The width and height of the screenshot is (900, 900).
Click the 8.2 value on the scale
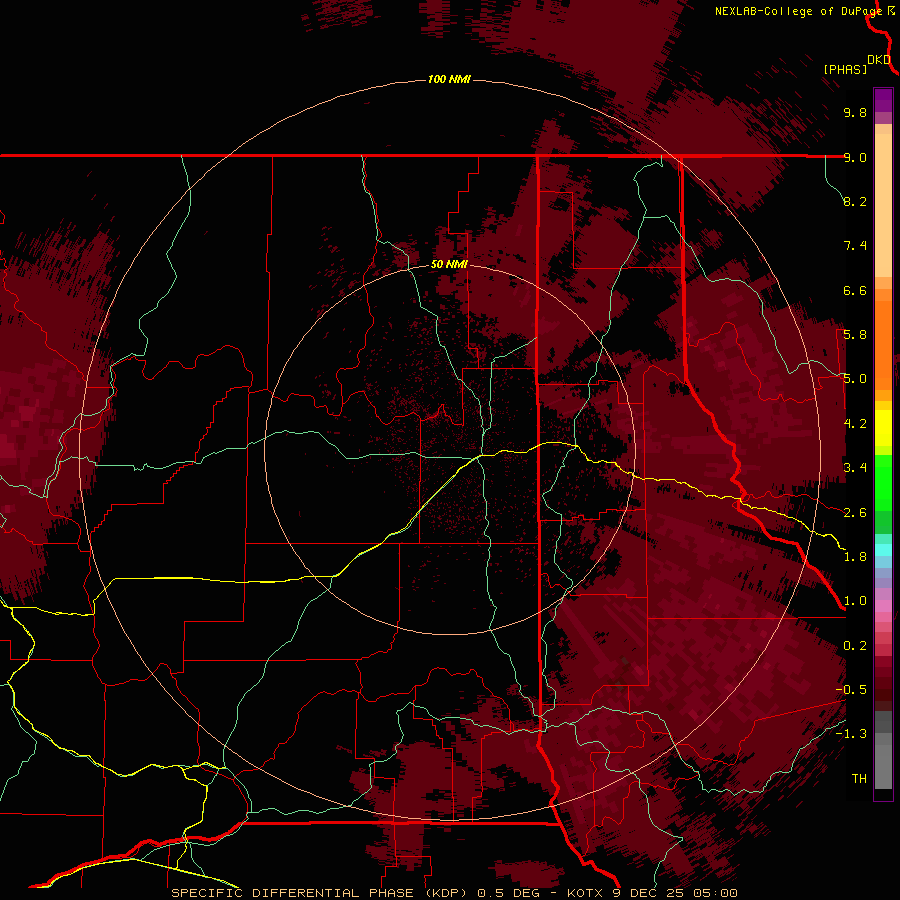(x=855, y=201)
